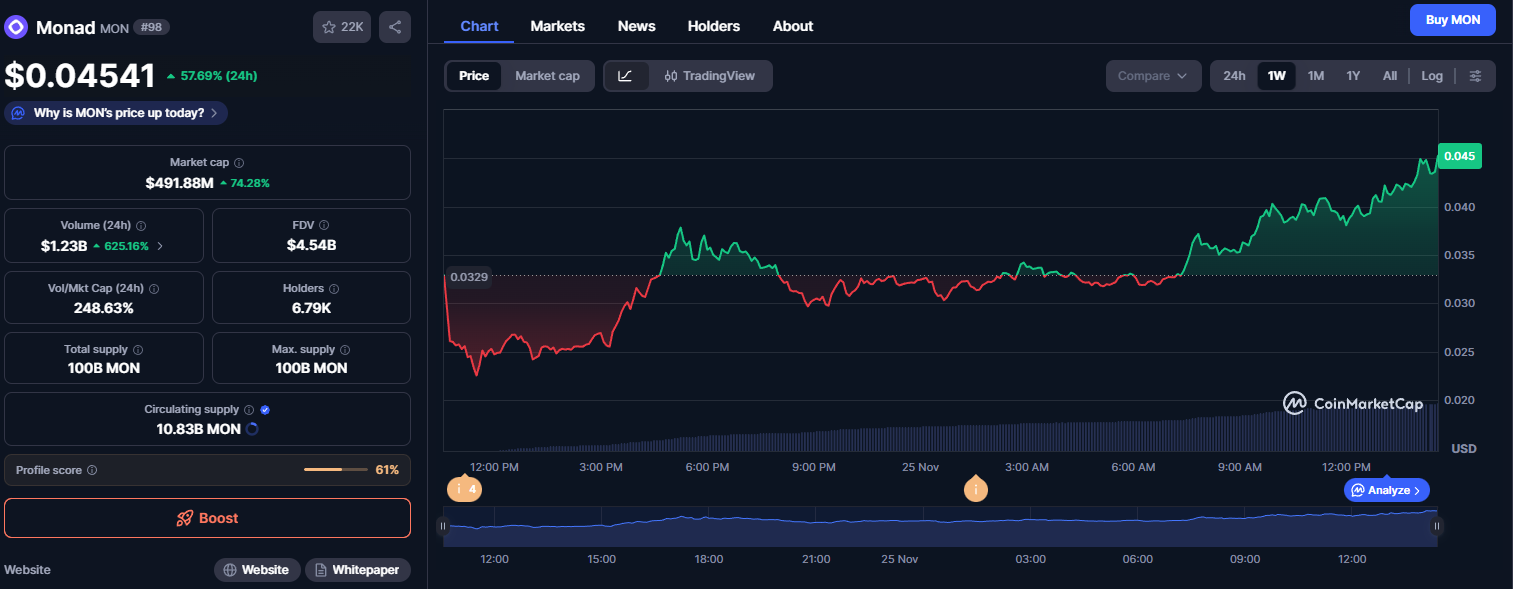Select the line chart icon
This screenshot has height=589, width=1513.
pyautogui.click(x=626, y=76)
